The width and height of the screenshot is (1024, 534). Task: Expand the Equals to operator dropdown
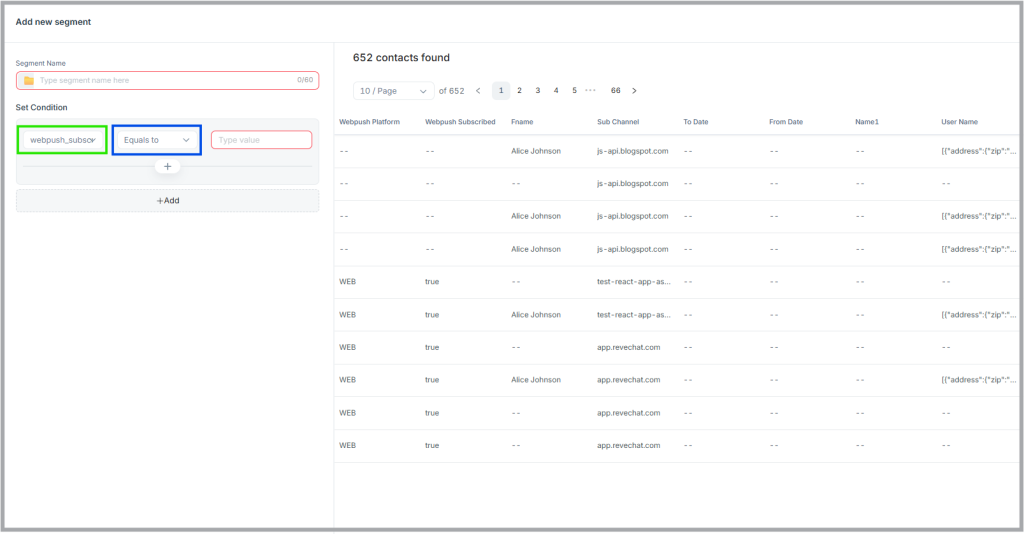tap(157, 140)
